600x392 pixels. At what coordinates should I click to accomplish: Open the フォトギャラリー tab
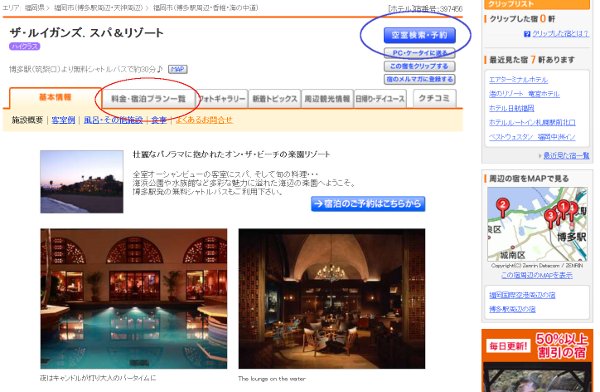click(x=222, y=99)
